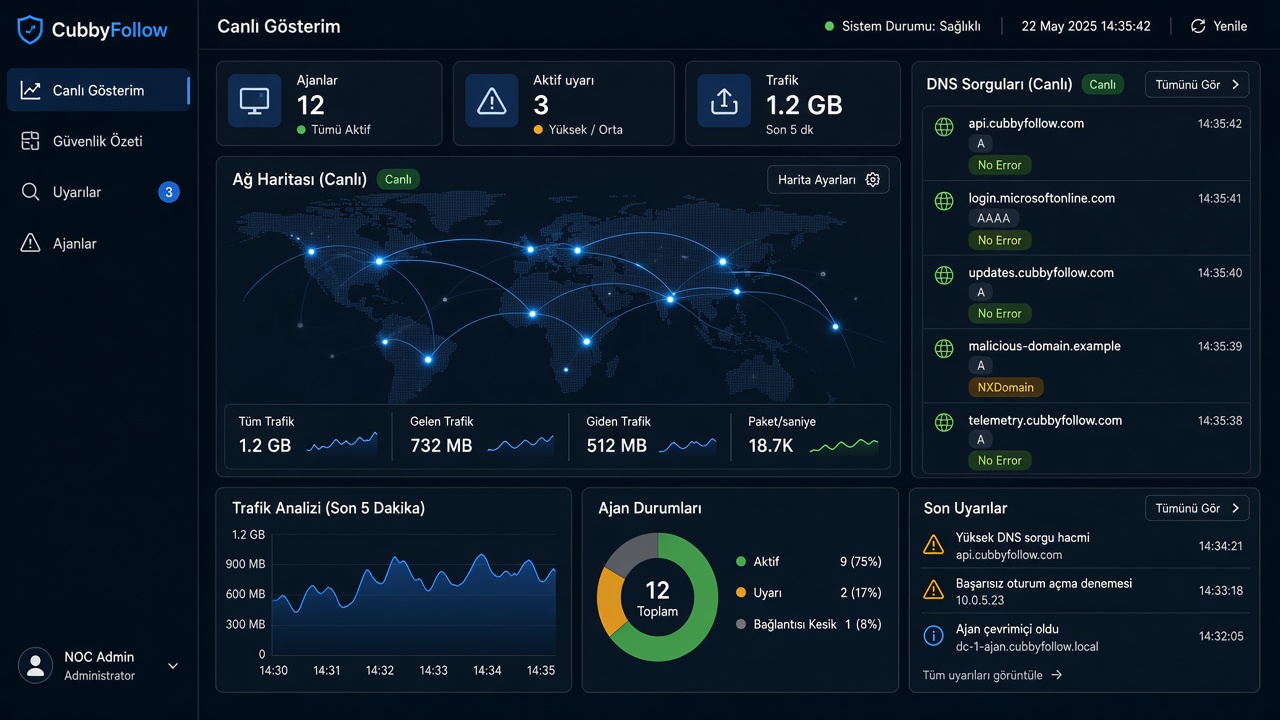Image resolution: width=1280 pixels, height=720 pixels.
Task: Toggle the Canlı badge on DNS Sorguları
Action: tap(1103, 85)
